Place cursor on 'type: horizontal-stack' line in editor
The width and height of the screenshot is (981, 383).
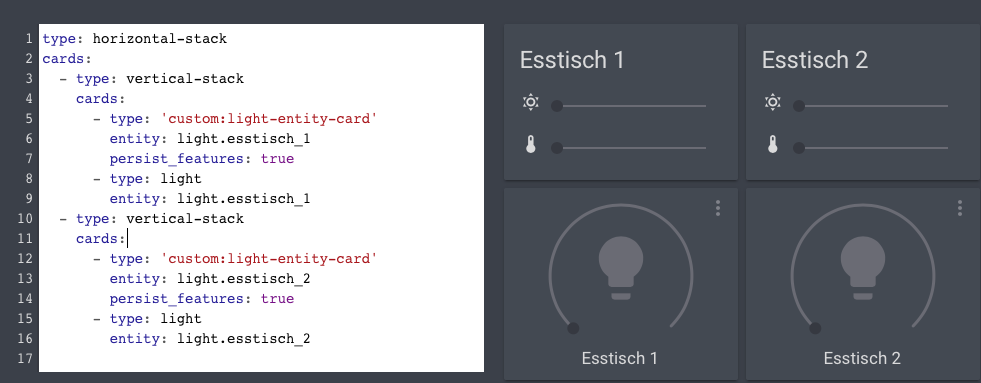point(135,39)
